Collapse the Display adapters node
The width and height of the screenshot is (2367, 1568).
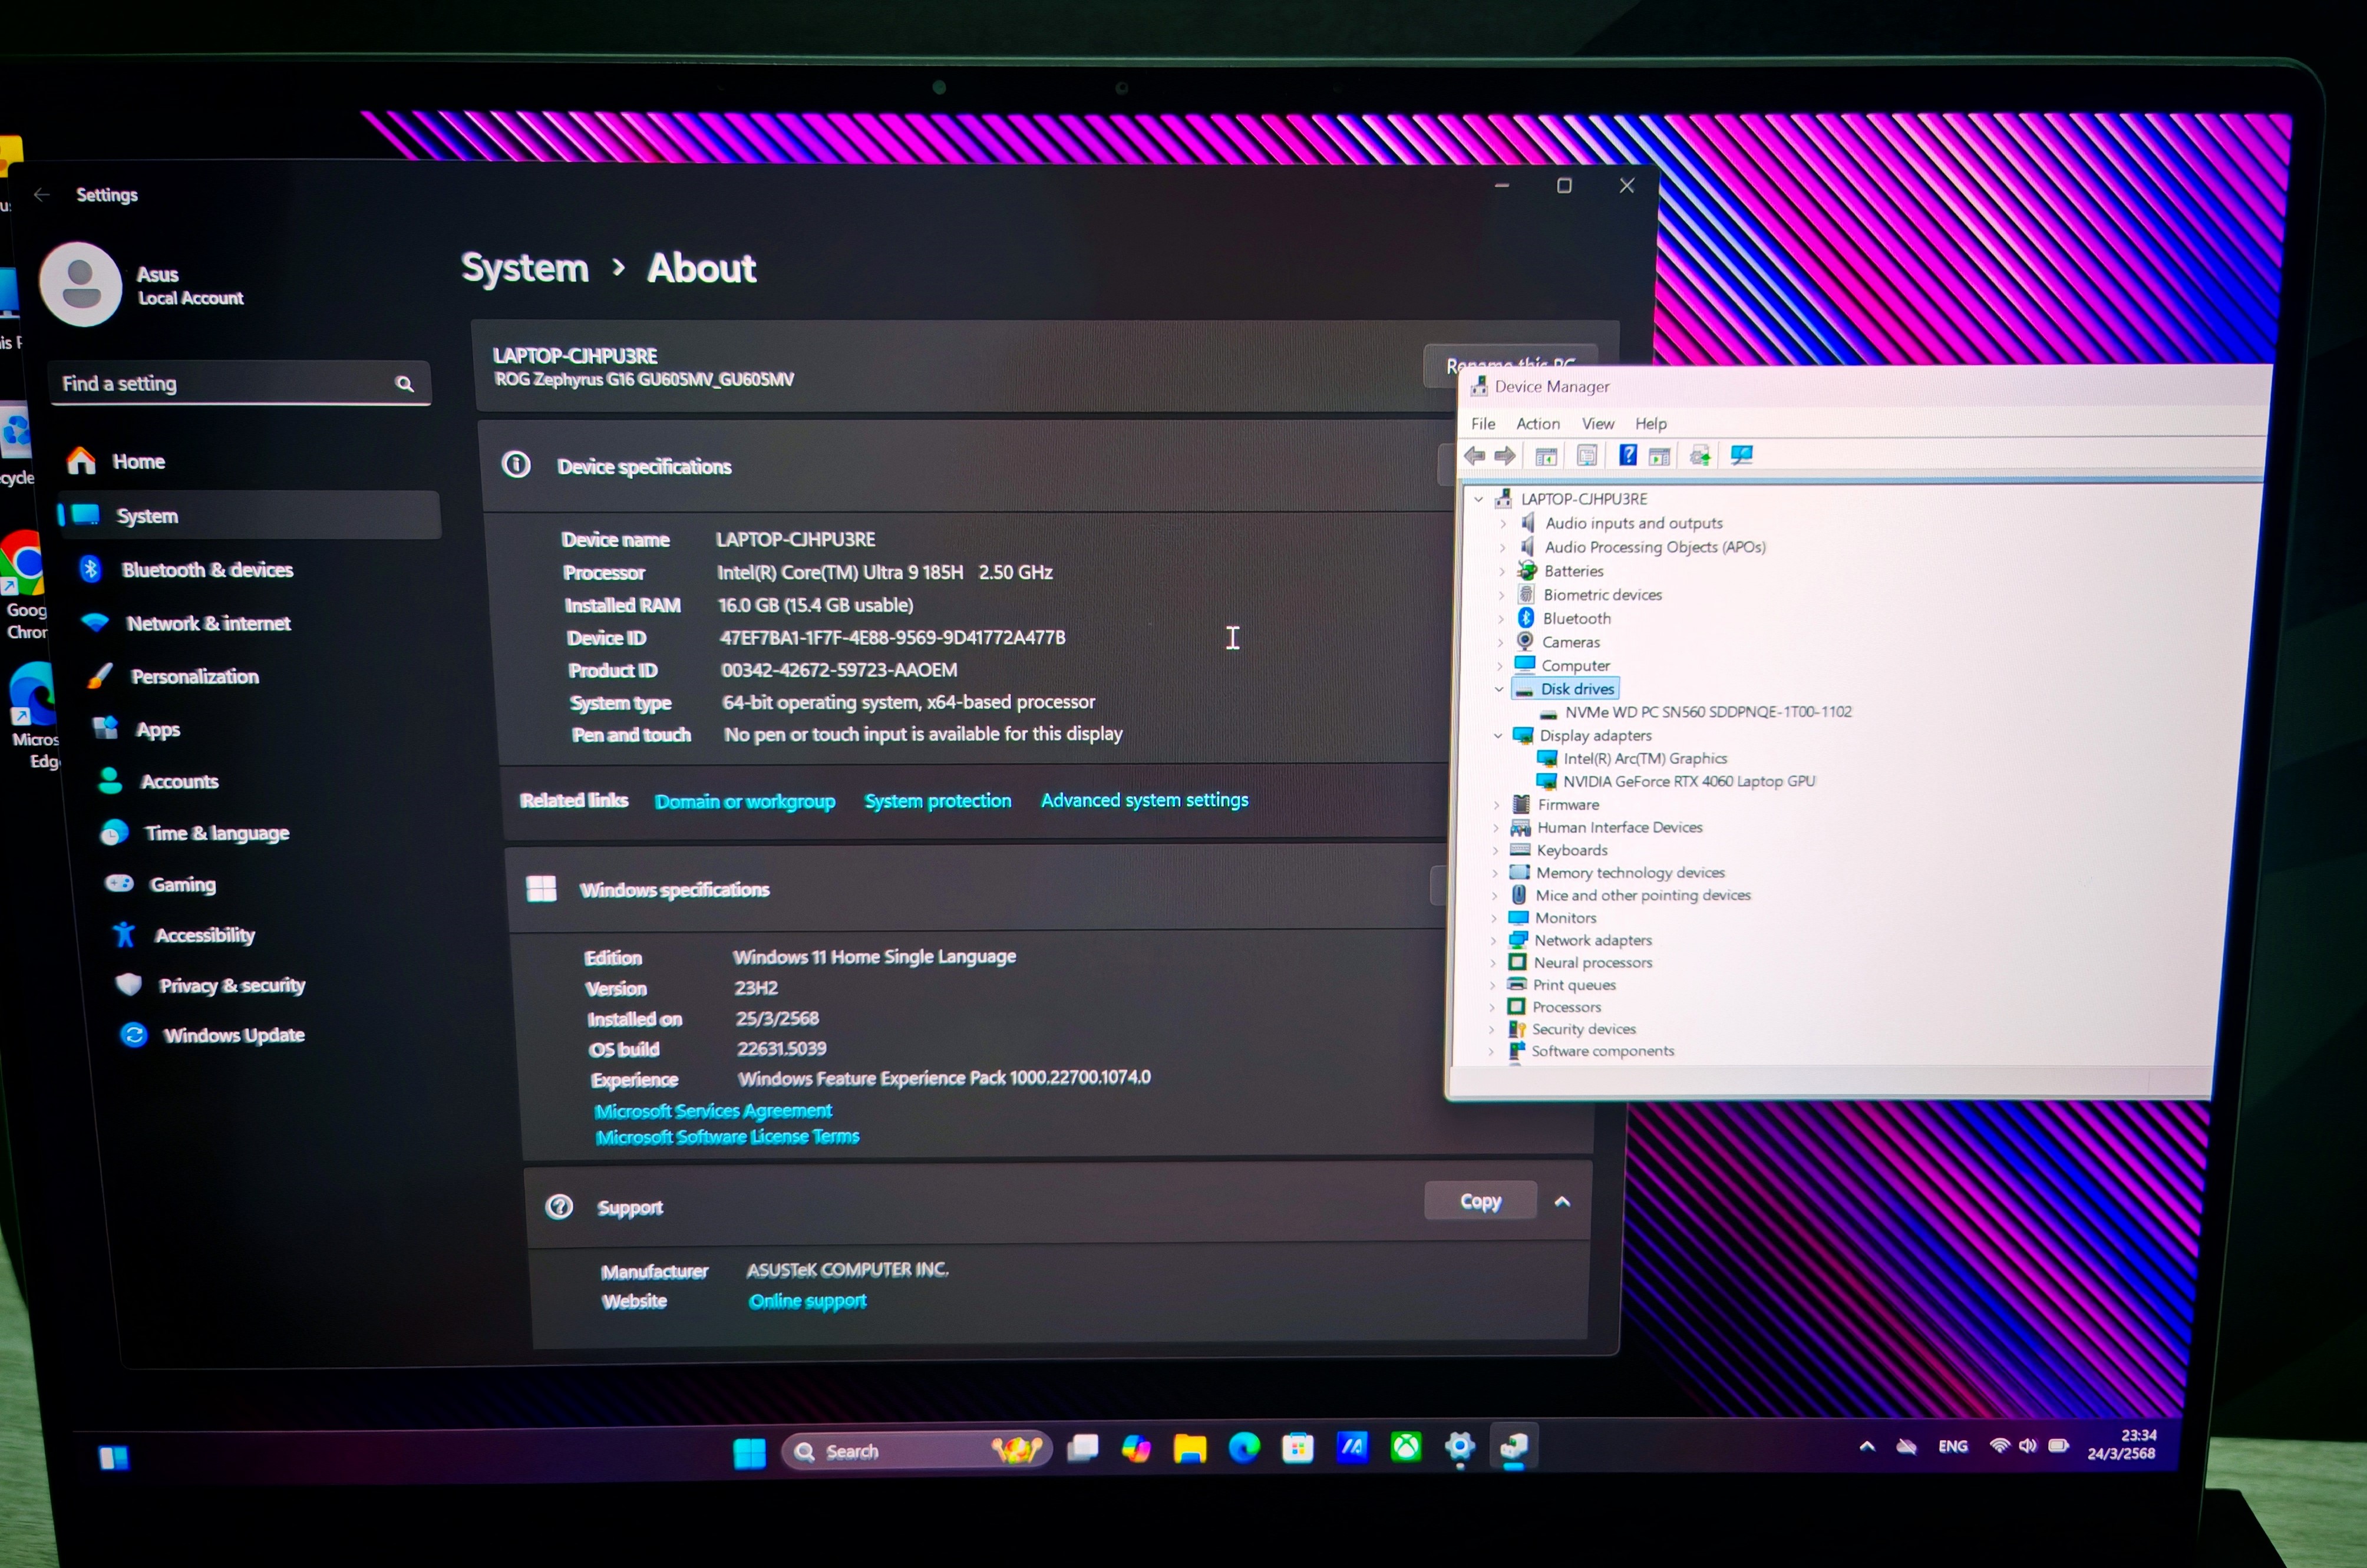1498,736
